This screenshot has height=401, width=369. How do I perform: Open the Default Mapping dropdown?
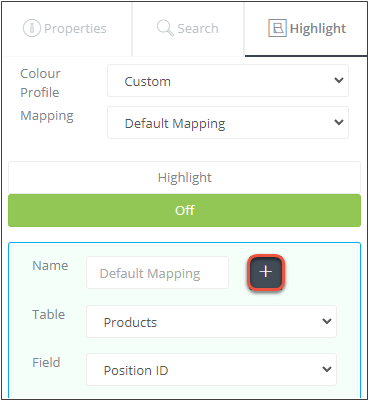pos(228,123)
